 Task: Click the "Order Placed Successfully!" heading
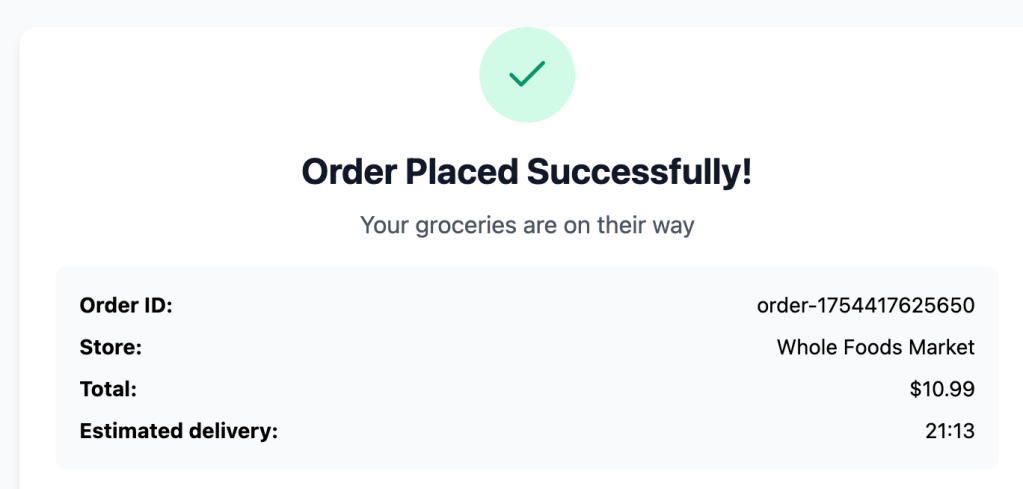526,172
